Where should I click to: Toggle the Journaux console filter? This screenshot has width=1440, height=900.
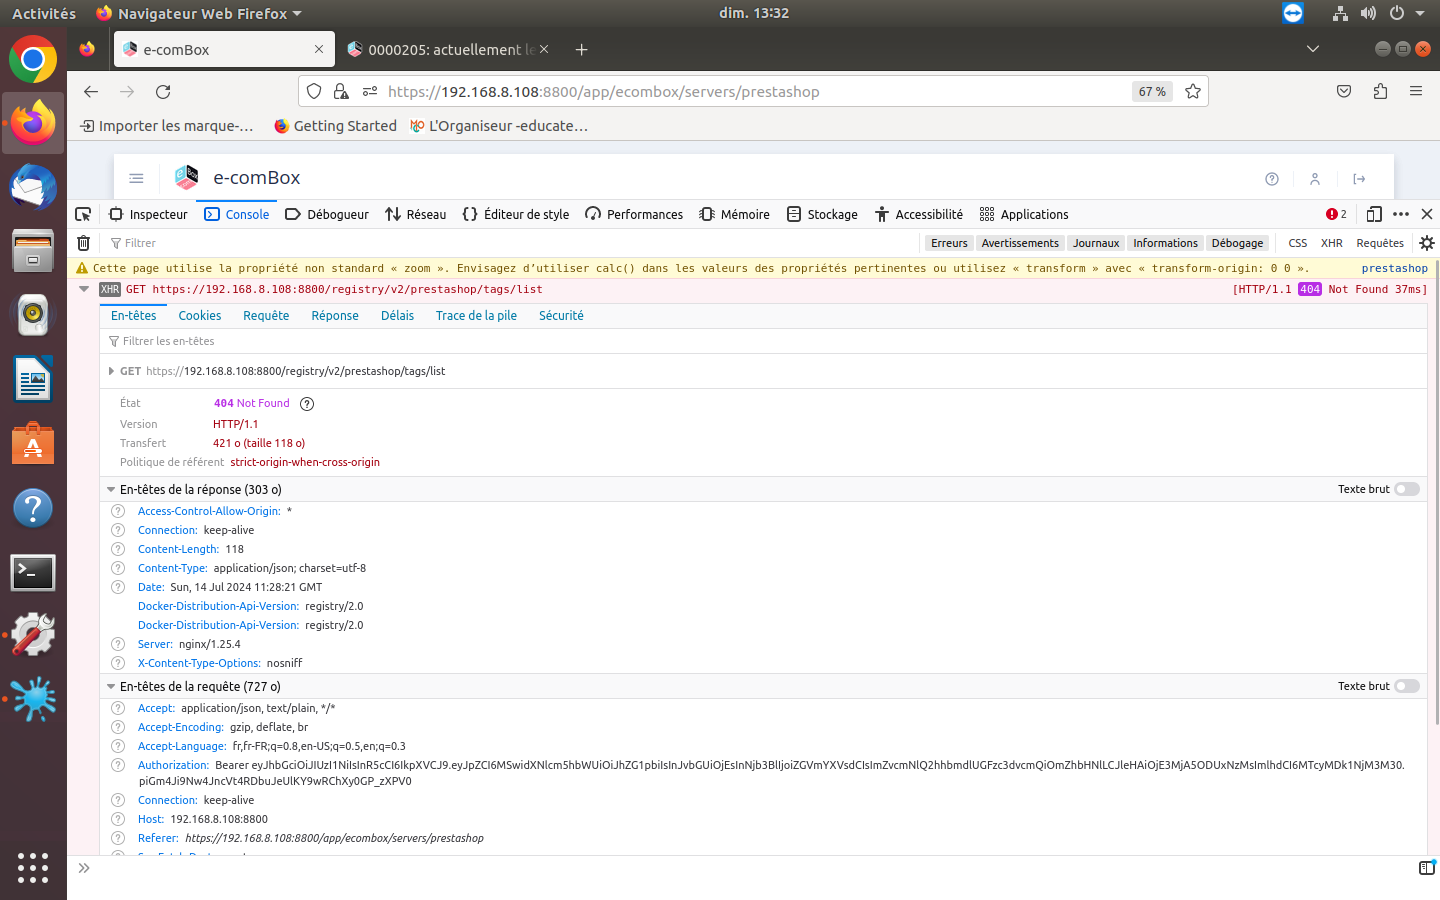pos(1096,243)
